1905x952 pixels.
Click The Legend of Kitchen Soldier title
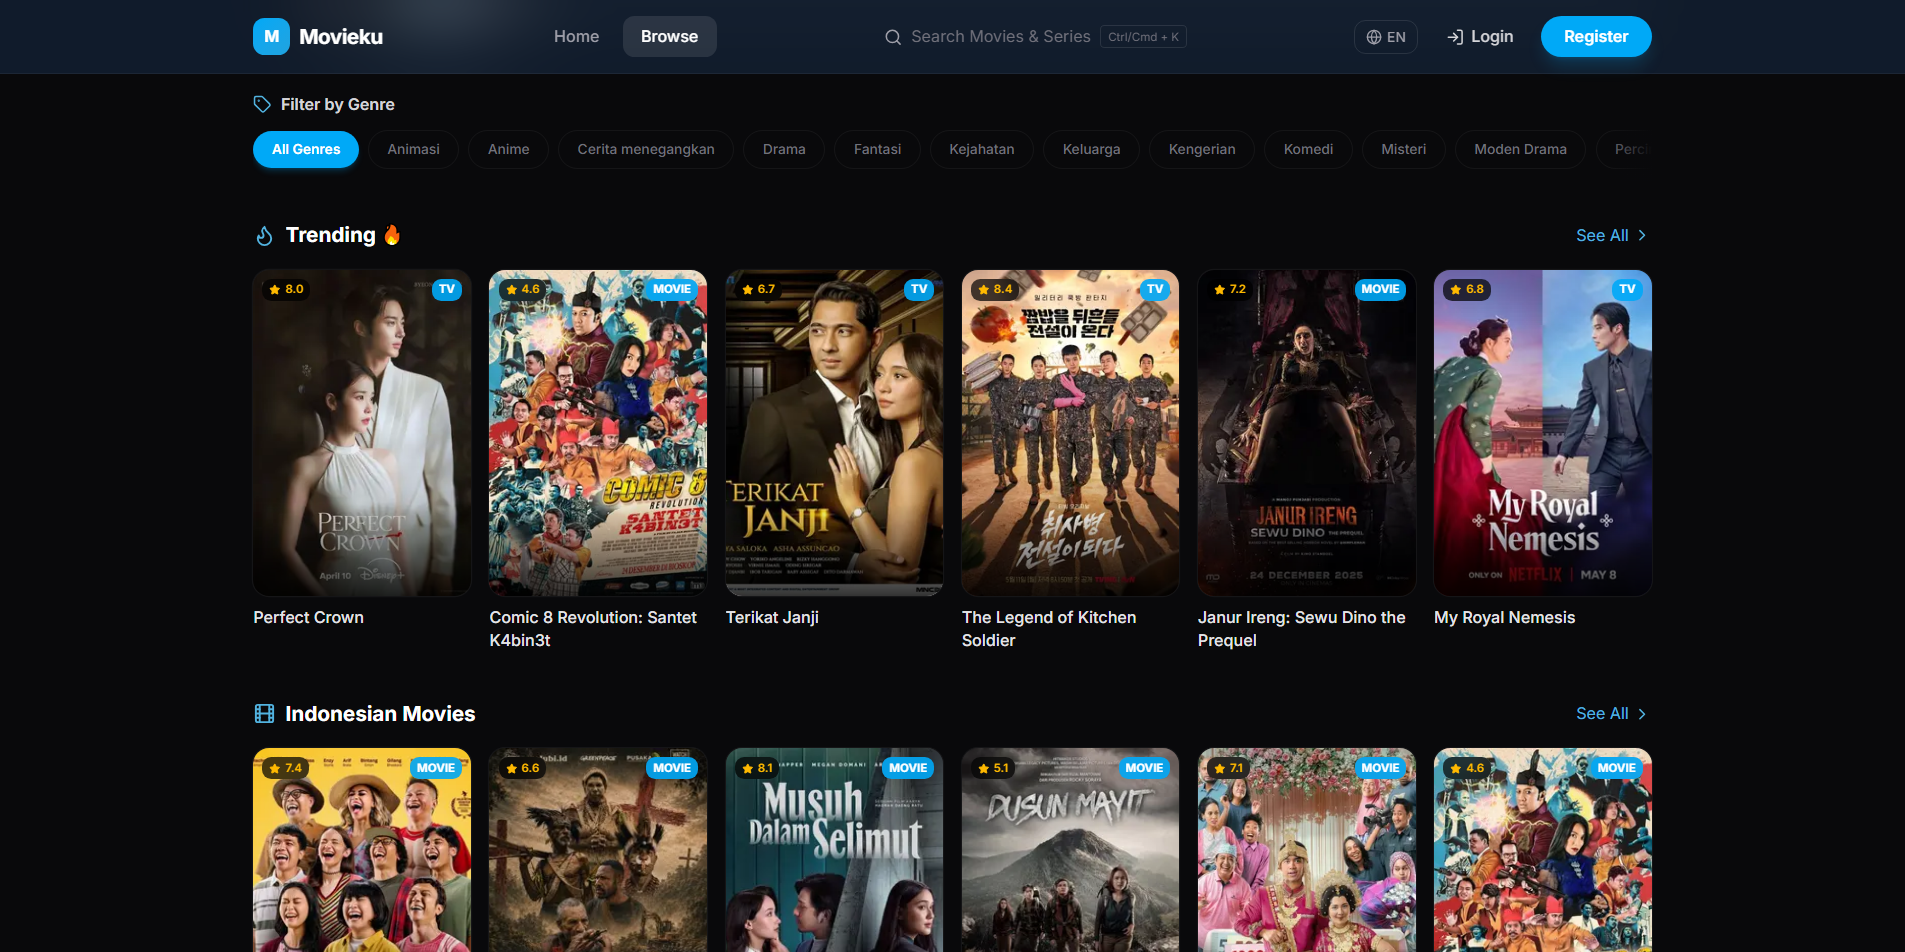click(x=1049, y=629)
